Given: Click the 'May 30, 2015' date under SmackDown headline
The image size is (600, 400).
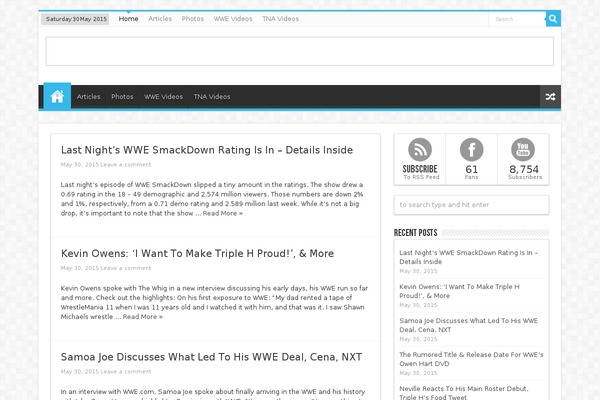Looking at the screenshot, I should tap(80, 165).
